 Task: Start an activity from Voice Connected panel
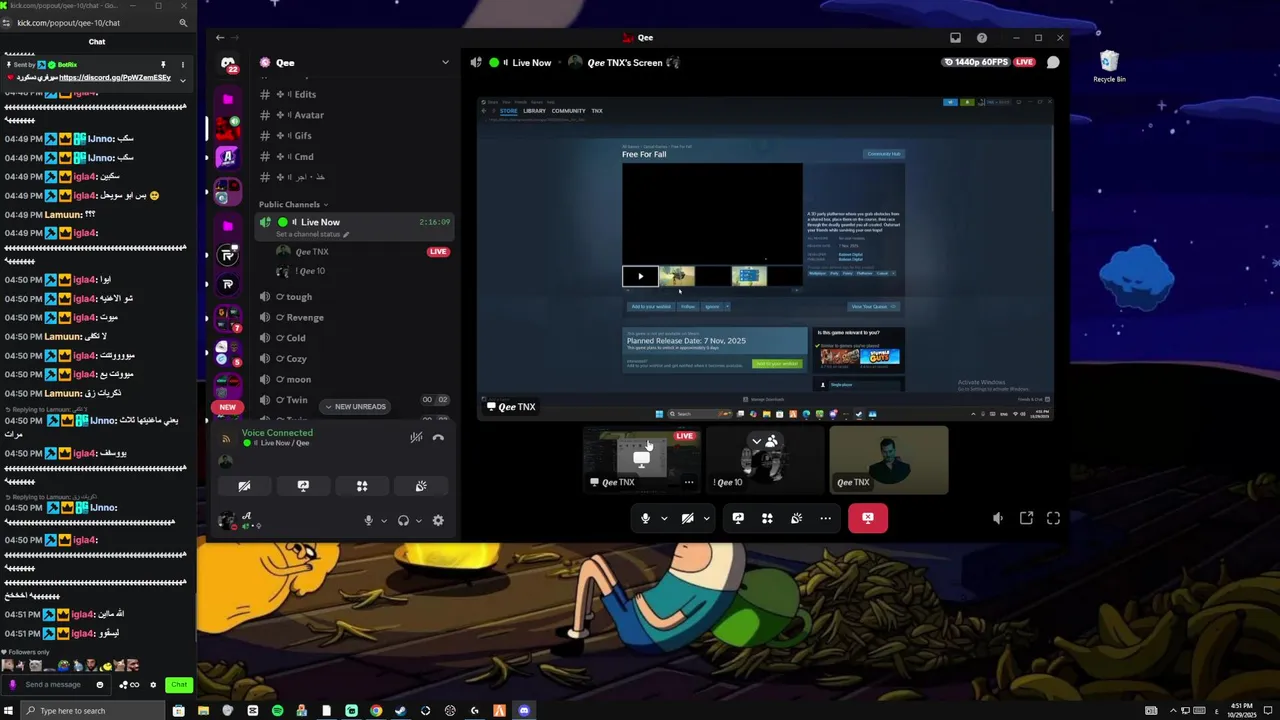click(x=362, y=486)
